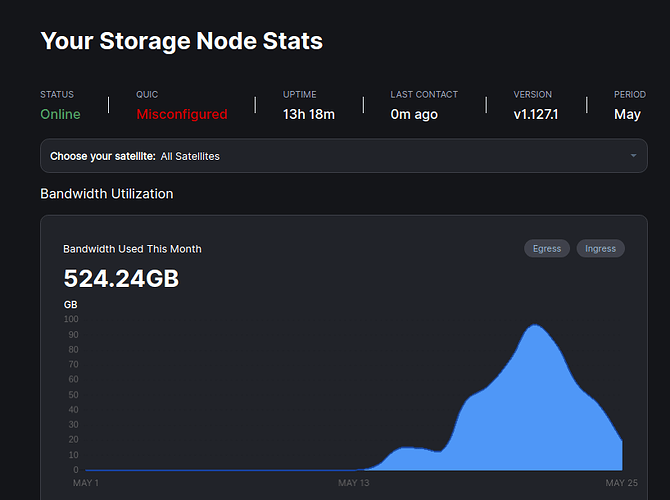
Task: Click the GB unit label above the chart
Action: (70, 304)
